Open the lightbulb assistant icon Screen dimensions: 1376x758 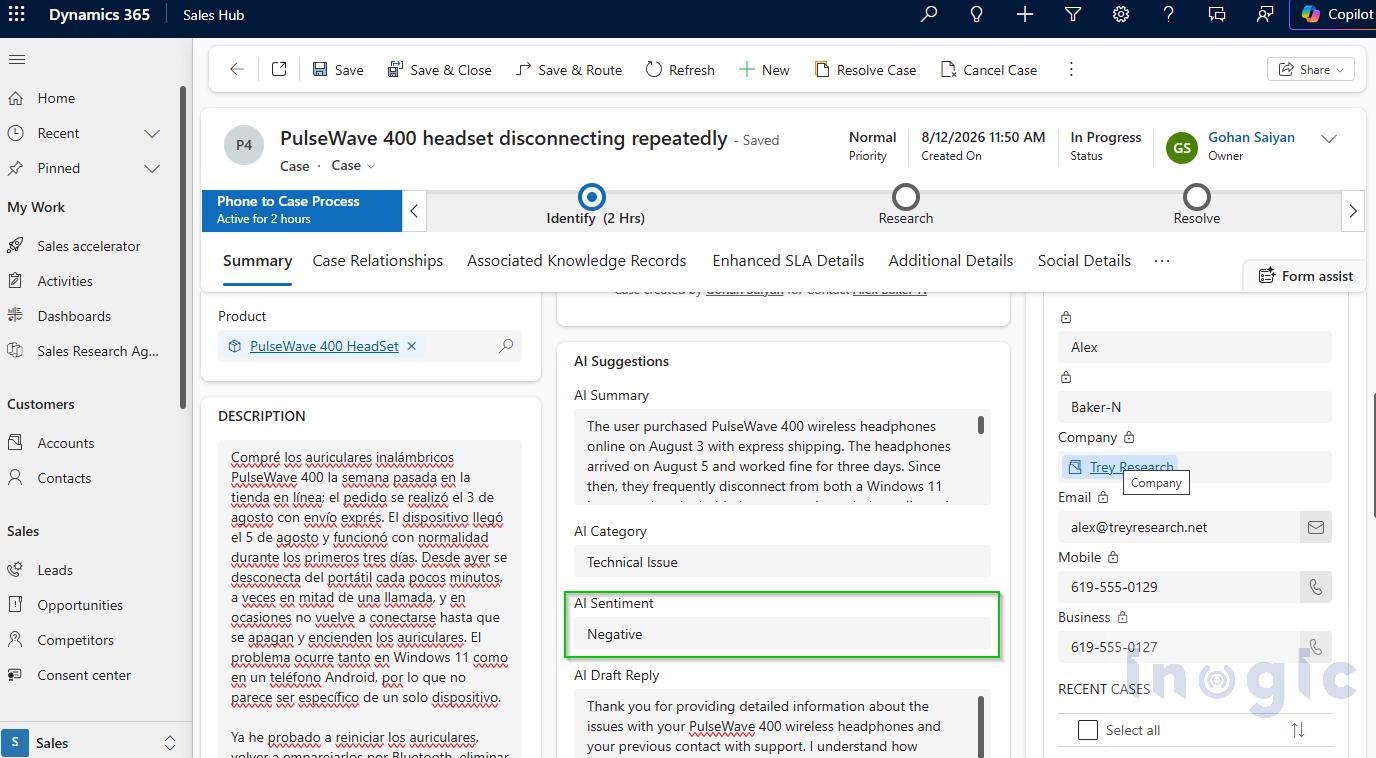click(977, 14)
